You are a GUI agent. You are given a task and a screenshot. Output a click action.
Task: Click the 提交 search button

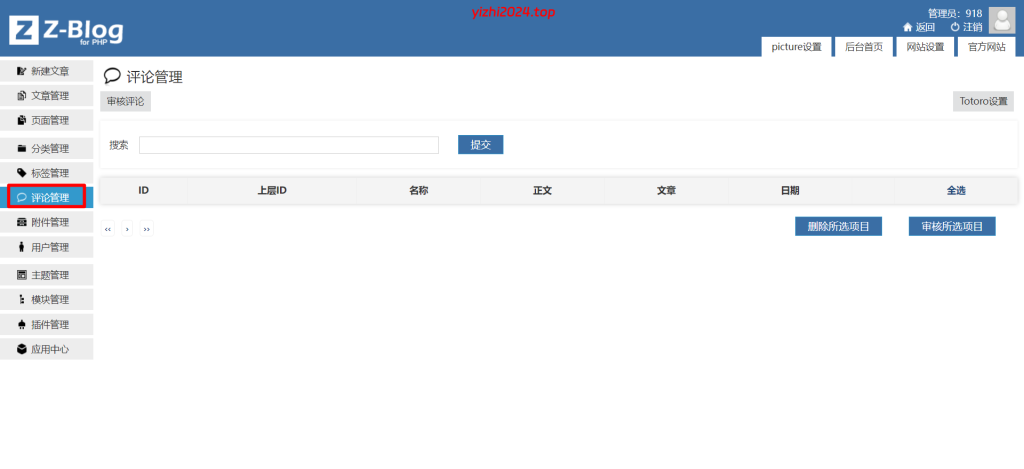[x=481, y=145]
